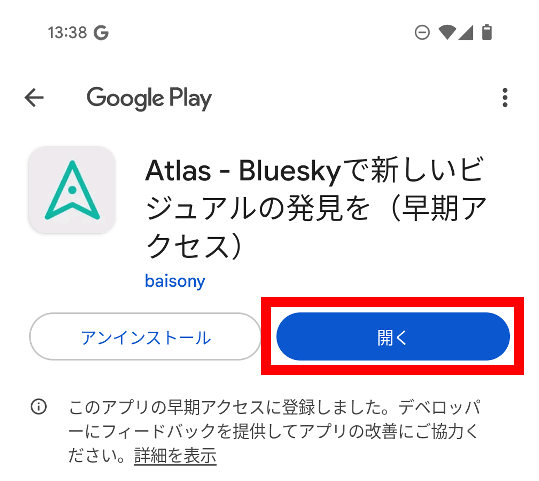Tap the Google Play header title

tap(149, 98)
